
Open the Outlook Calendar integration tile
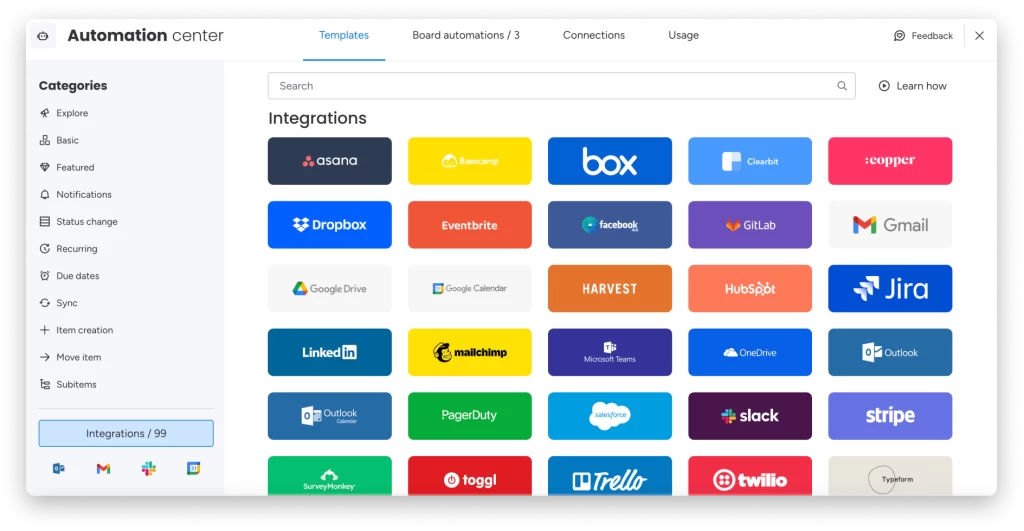pos(330,416)
